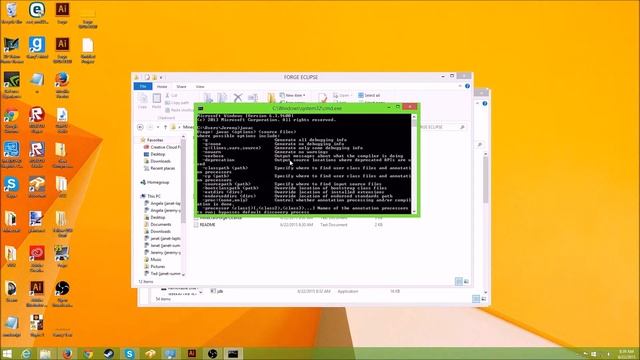This screenshot has width=640, height=360.
Task: Open the New item dropdown
Action: (293, 95)
